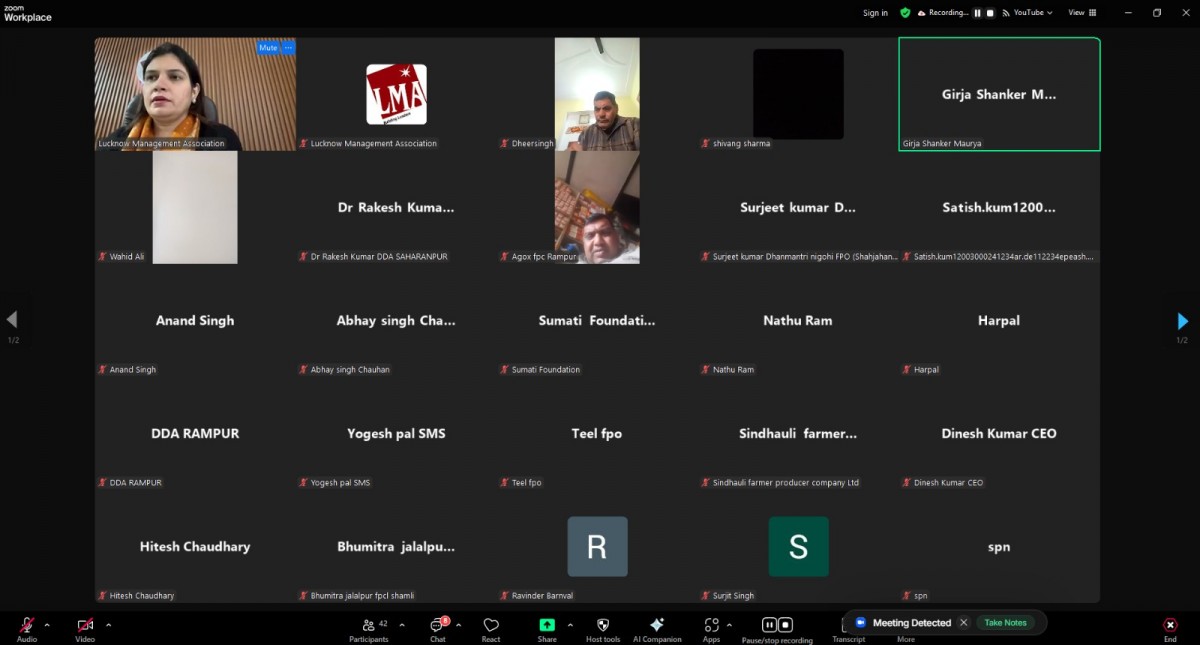Open the three-dots menu on host video
Viewport: 1200px width, 645px height.
click(x=289, y=48)
